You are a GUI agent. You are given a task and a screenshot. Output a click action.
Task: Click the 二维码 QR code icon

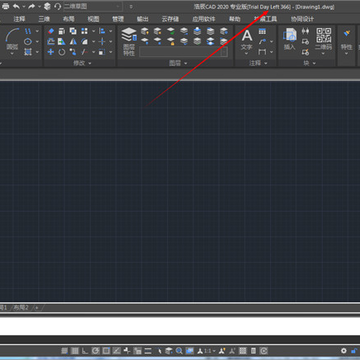(324, 39)
